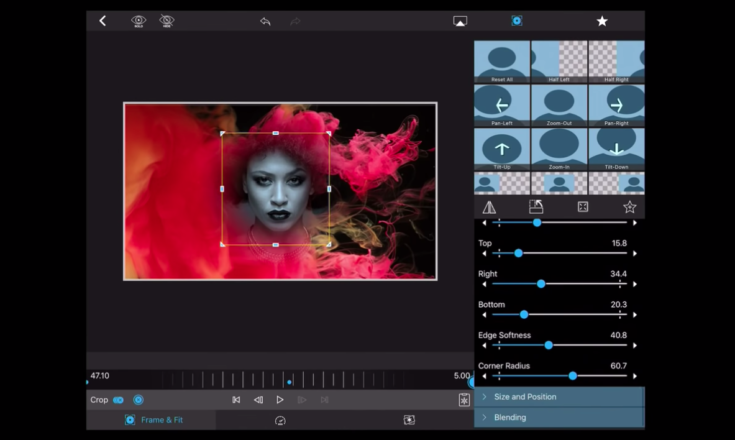Screen dimensions: 735x440
Task: Open the favorites star in top bar
Action: (602, 21)
